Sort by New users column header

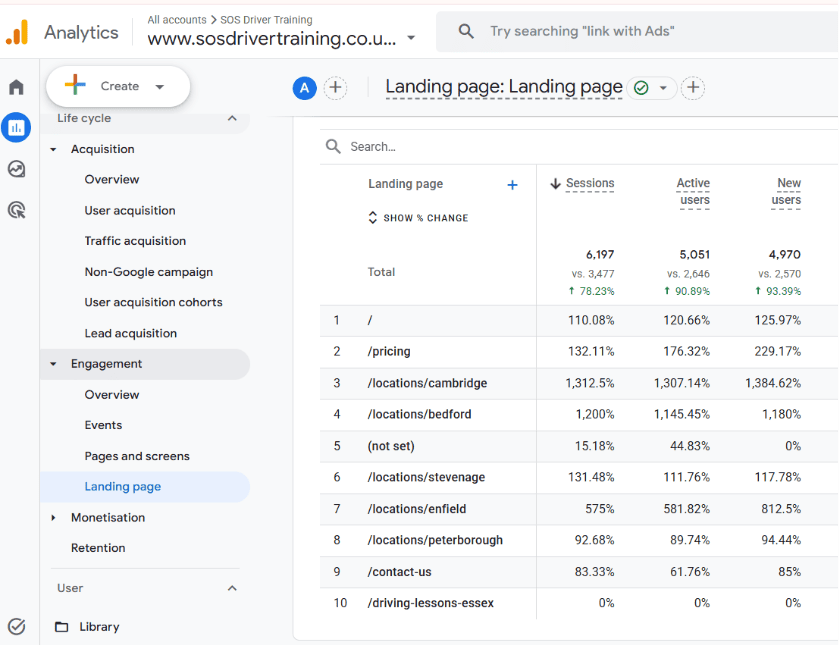point(786,191)
